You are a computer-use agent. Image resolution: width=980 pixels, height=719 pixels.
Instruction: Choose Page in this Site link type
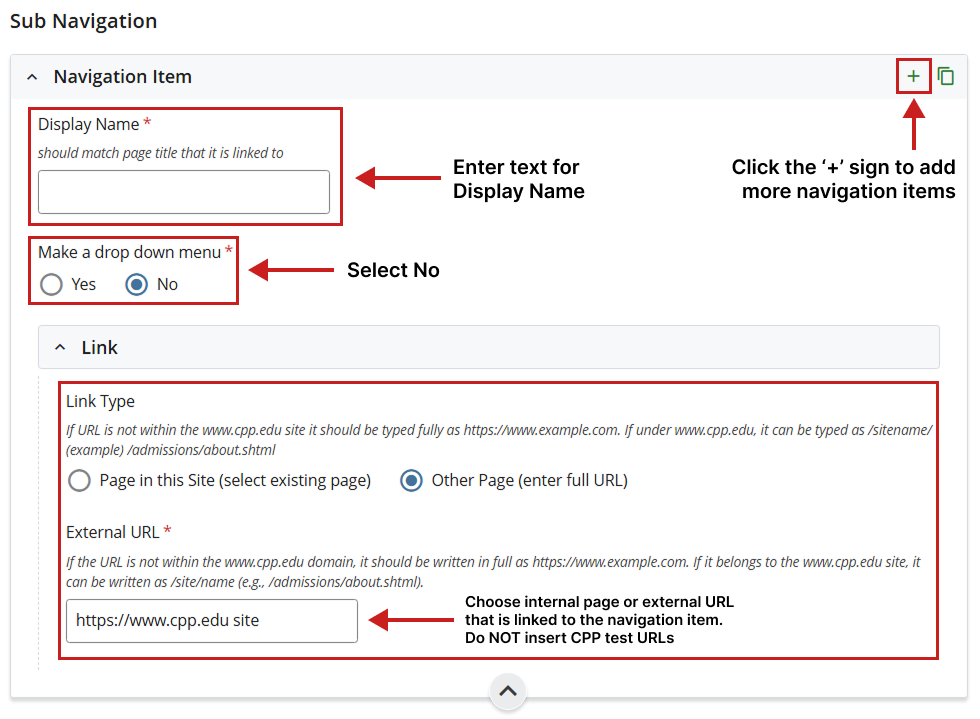(79, 481)
